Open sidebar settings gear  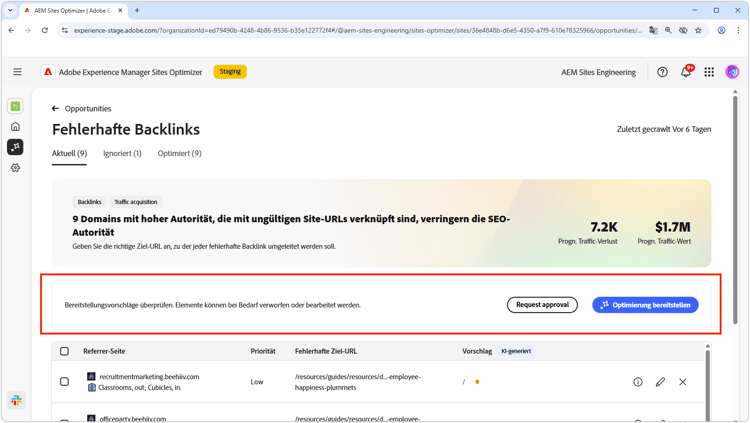[x=15, y=167]
